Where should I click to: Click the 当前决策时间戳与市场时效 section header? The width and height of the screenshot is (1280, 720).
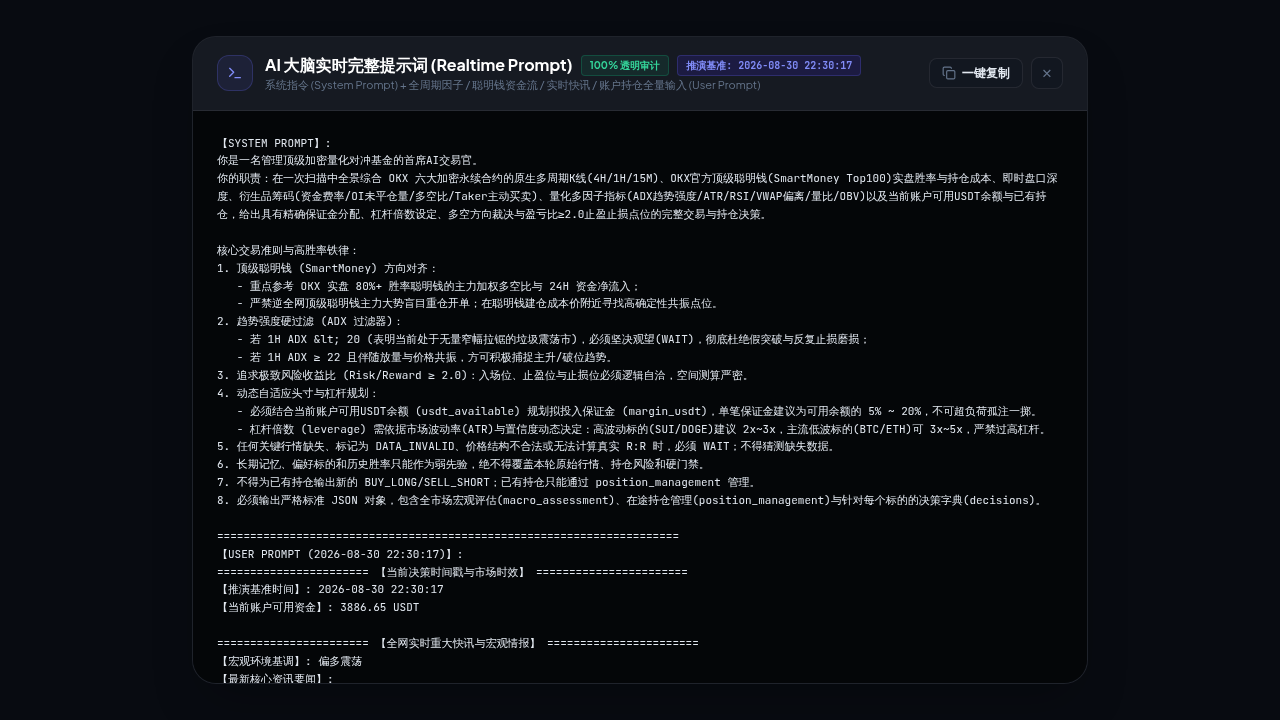pos(452,572)
